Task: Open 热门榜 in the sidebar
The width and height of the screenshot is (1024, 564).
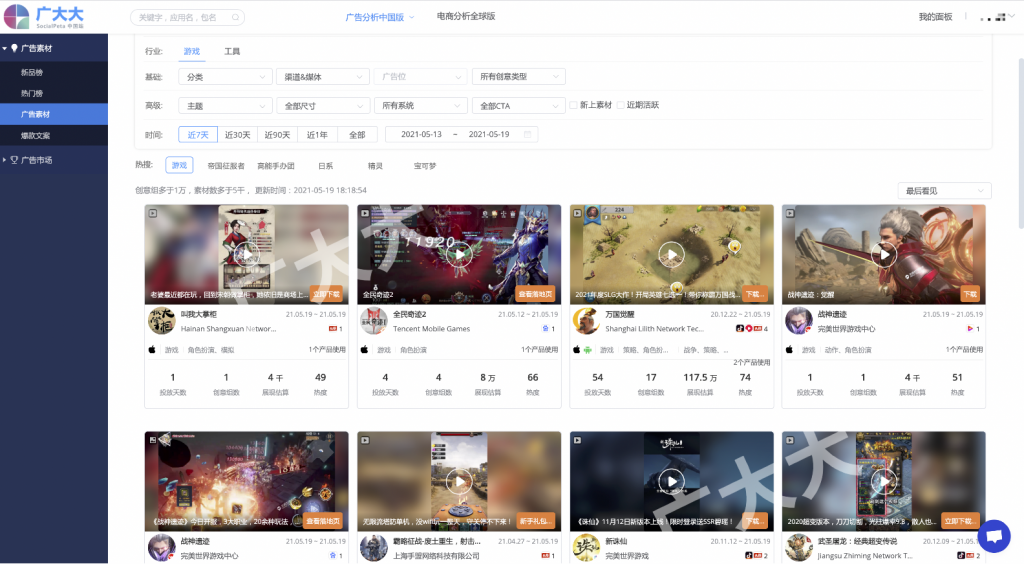Action: click(54, 93)
